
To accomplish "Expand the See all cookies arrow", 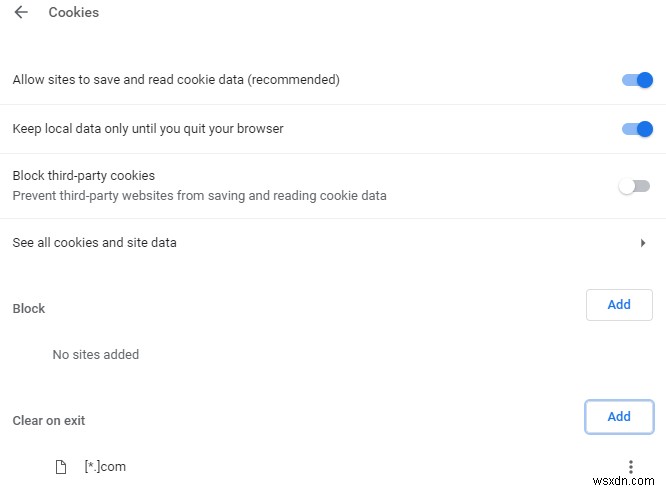I will [643, 243].
